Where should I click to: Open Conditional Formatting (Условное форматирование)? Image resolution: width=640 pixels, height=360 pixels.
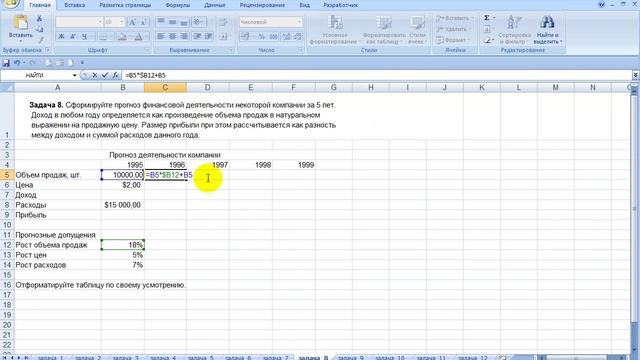[x=334, y=29]
